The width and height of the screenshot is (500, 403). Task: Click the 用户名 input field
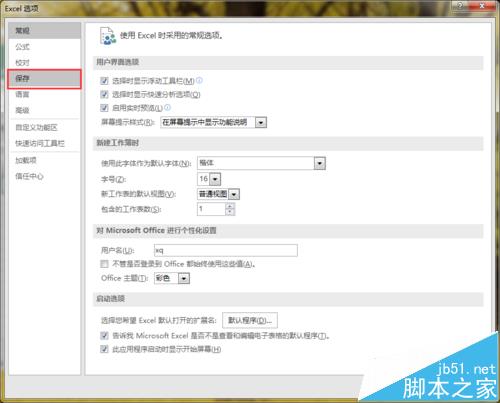226,250
